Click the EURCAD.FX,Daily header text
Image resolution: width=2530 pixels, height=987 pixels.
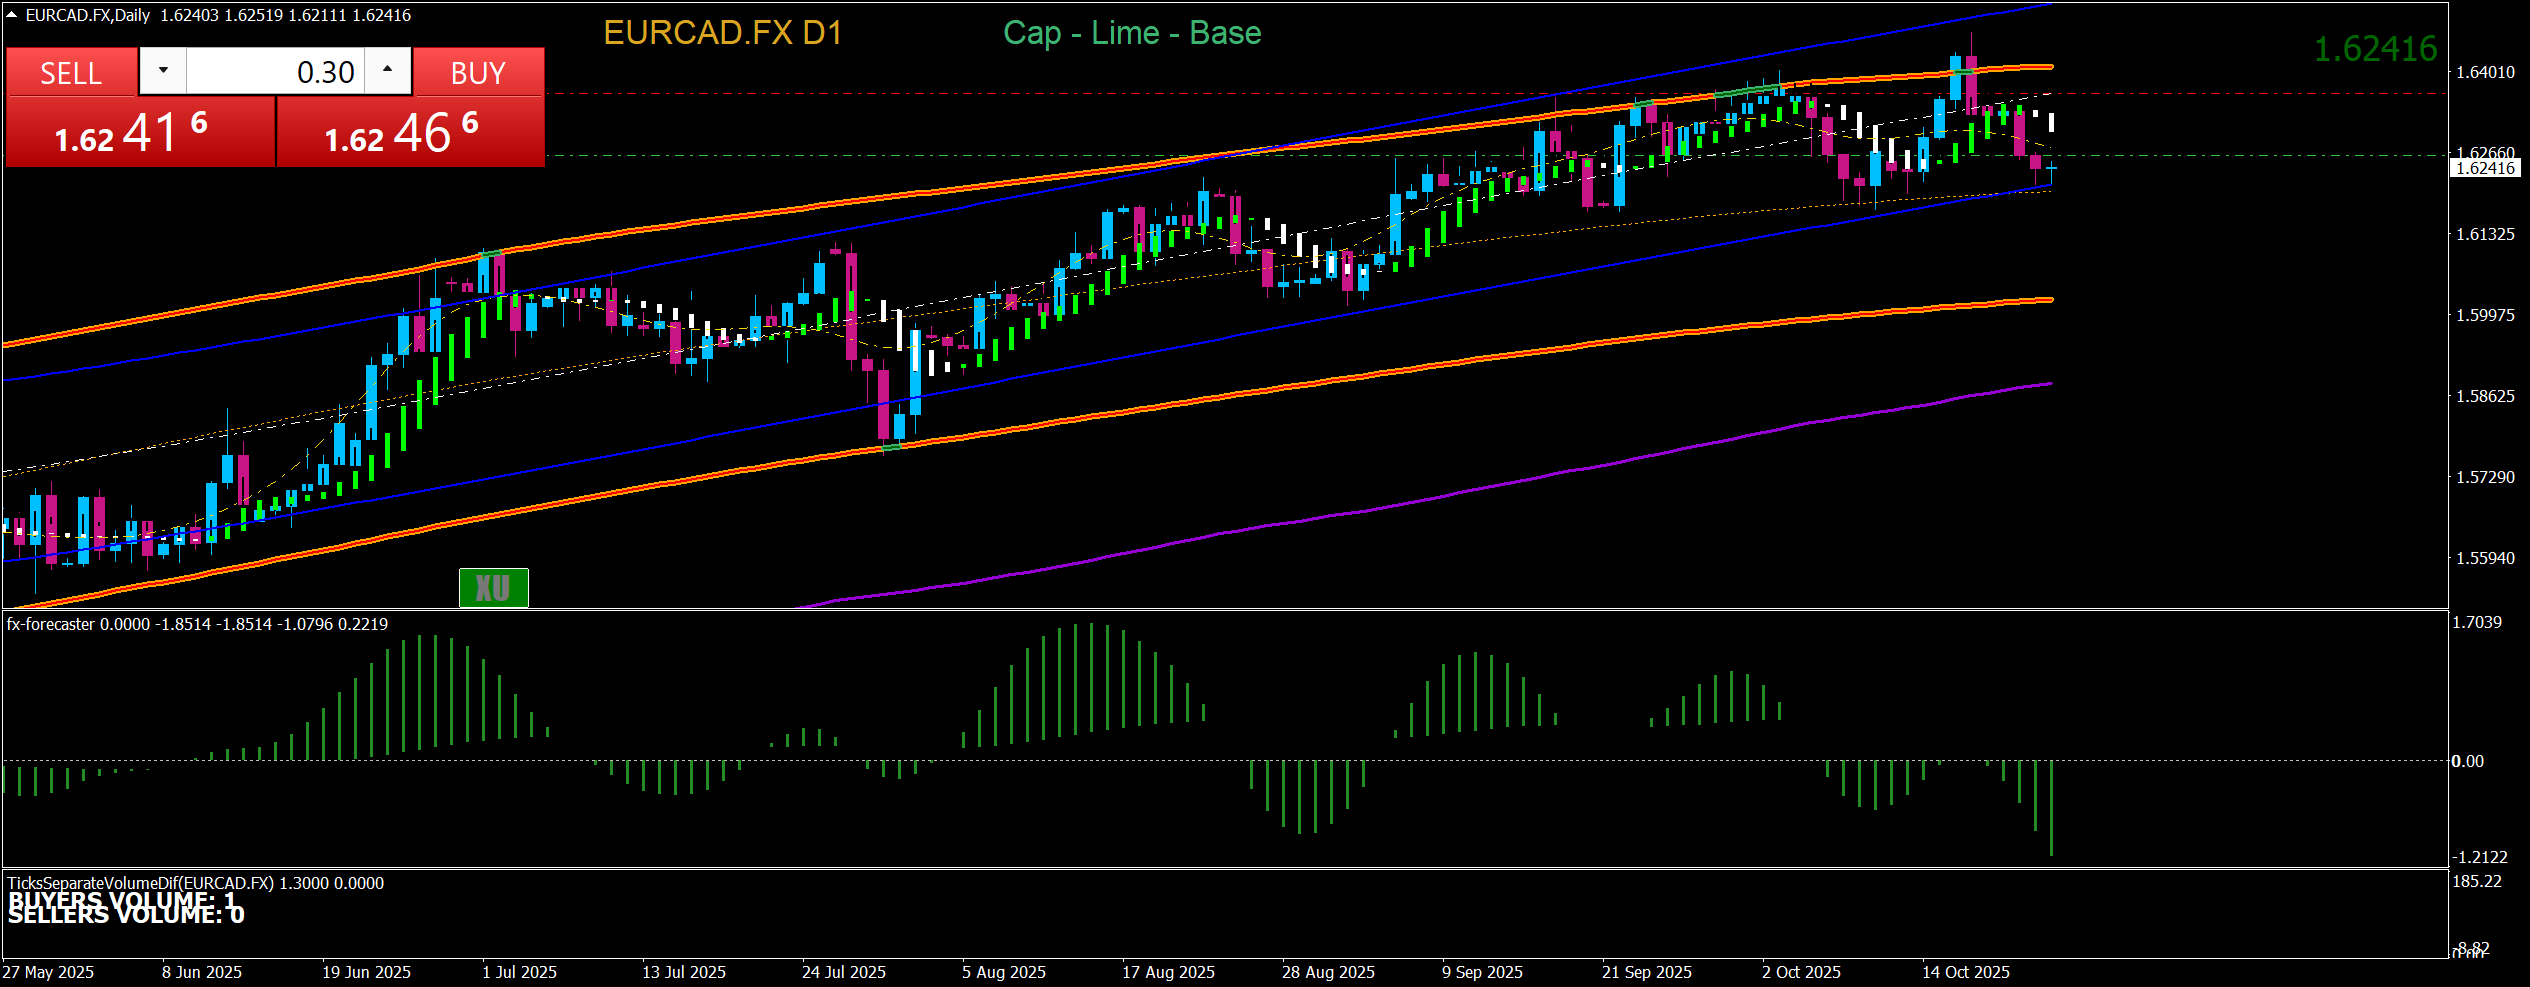click(88, 15)
